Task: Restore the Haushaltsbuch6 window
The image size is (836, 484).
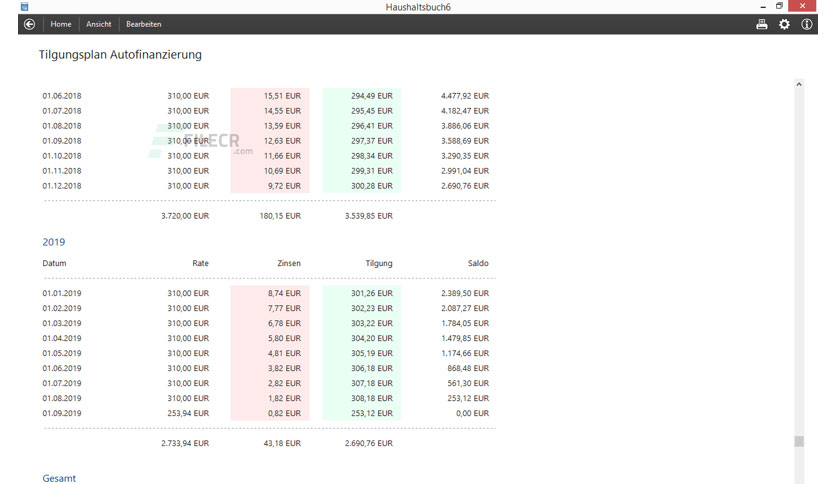Action: [x=779, y=6]
